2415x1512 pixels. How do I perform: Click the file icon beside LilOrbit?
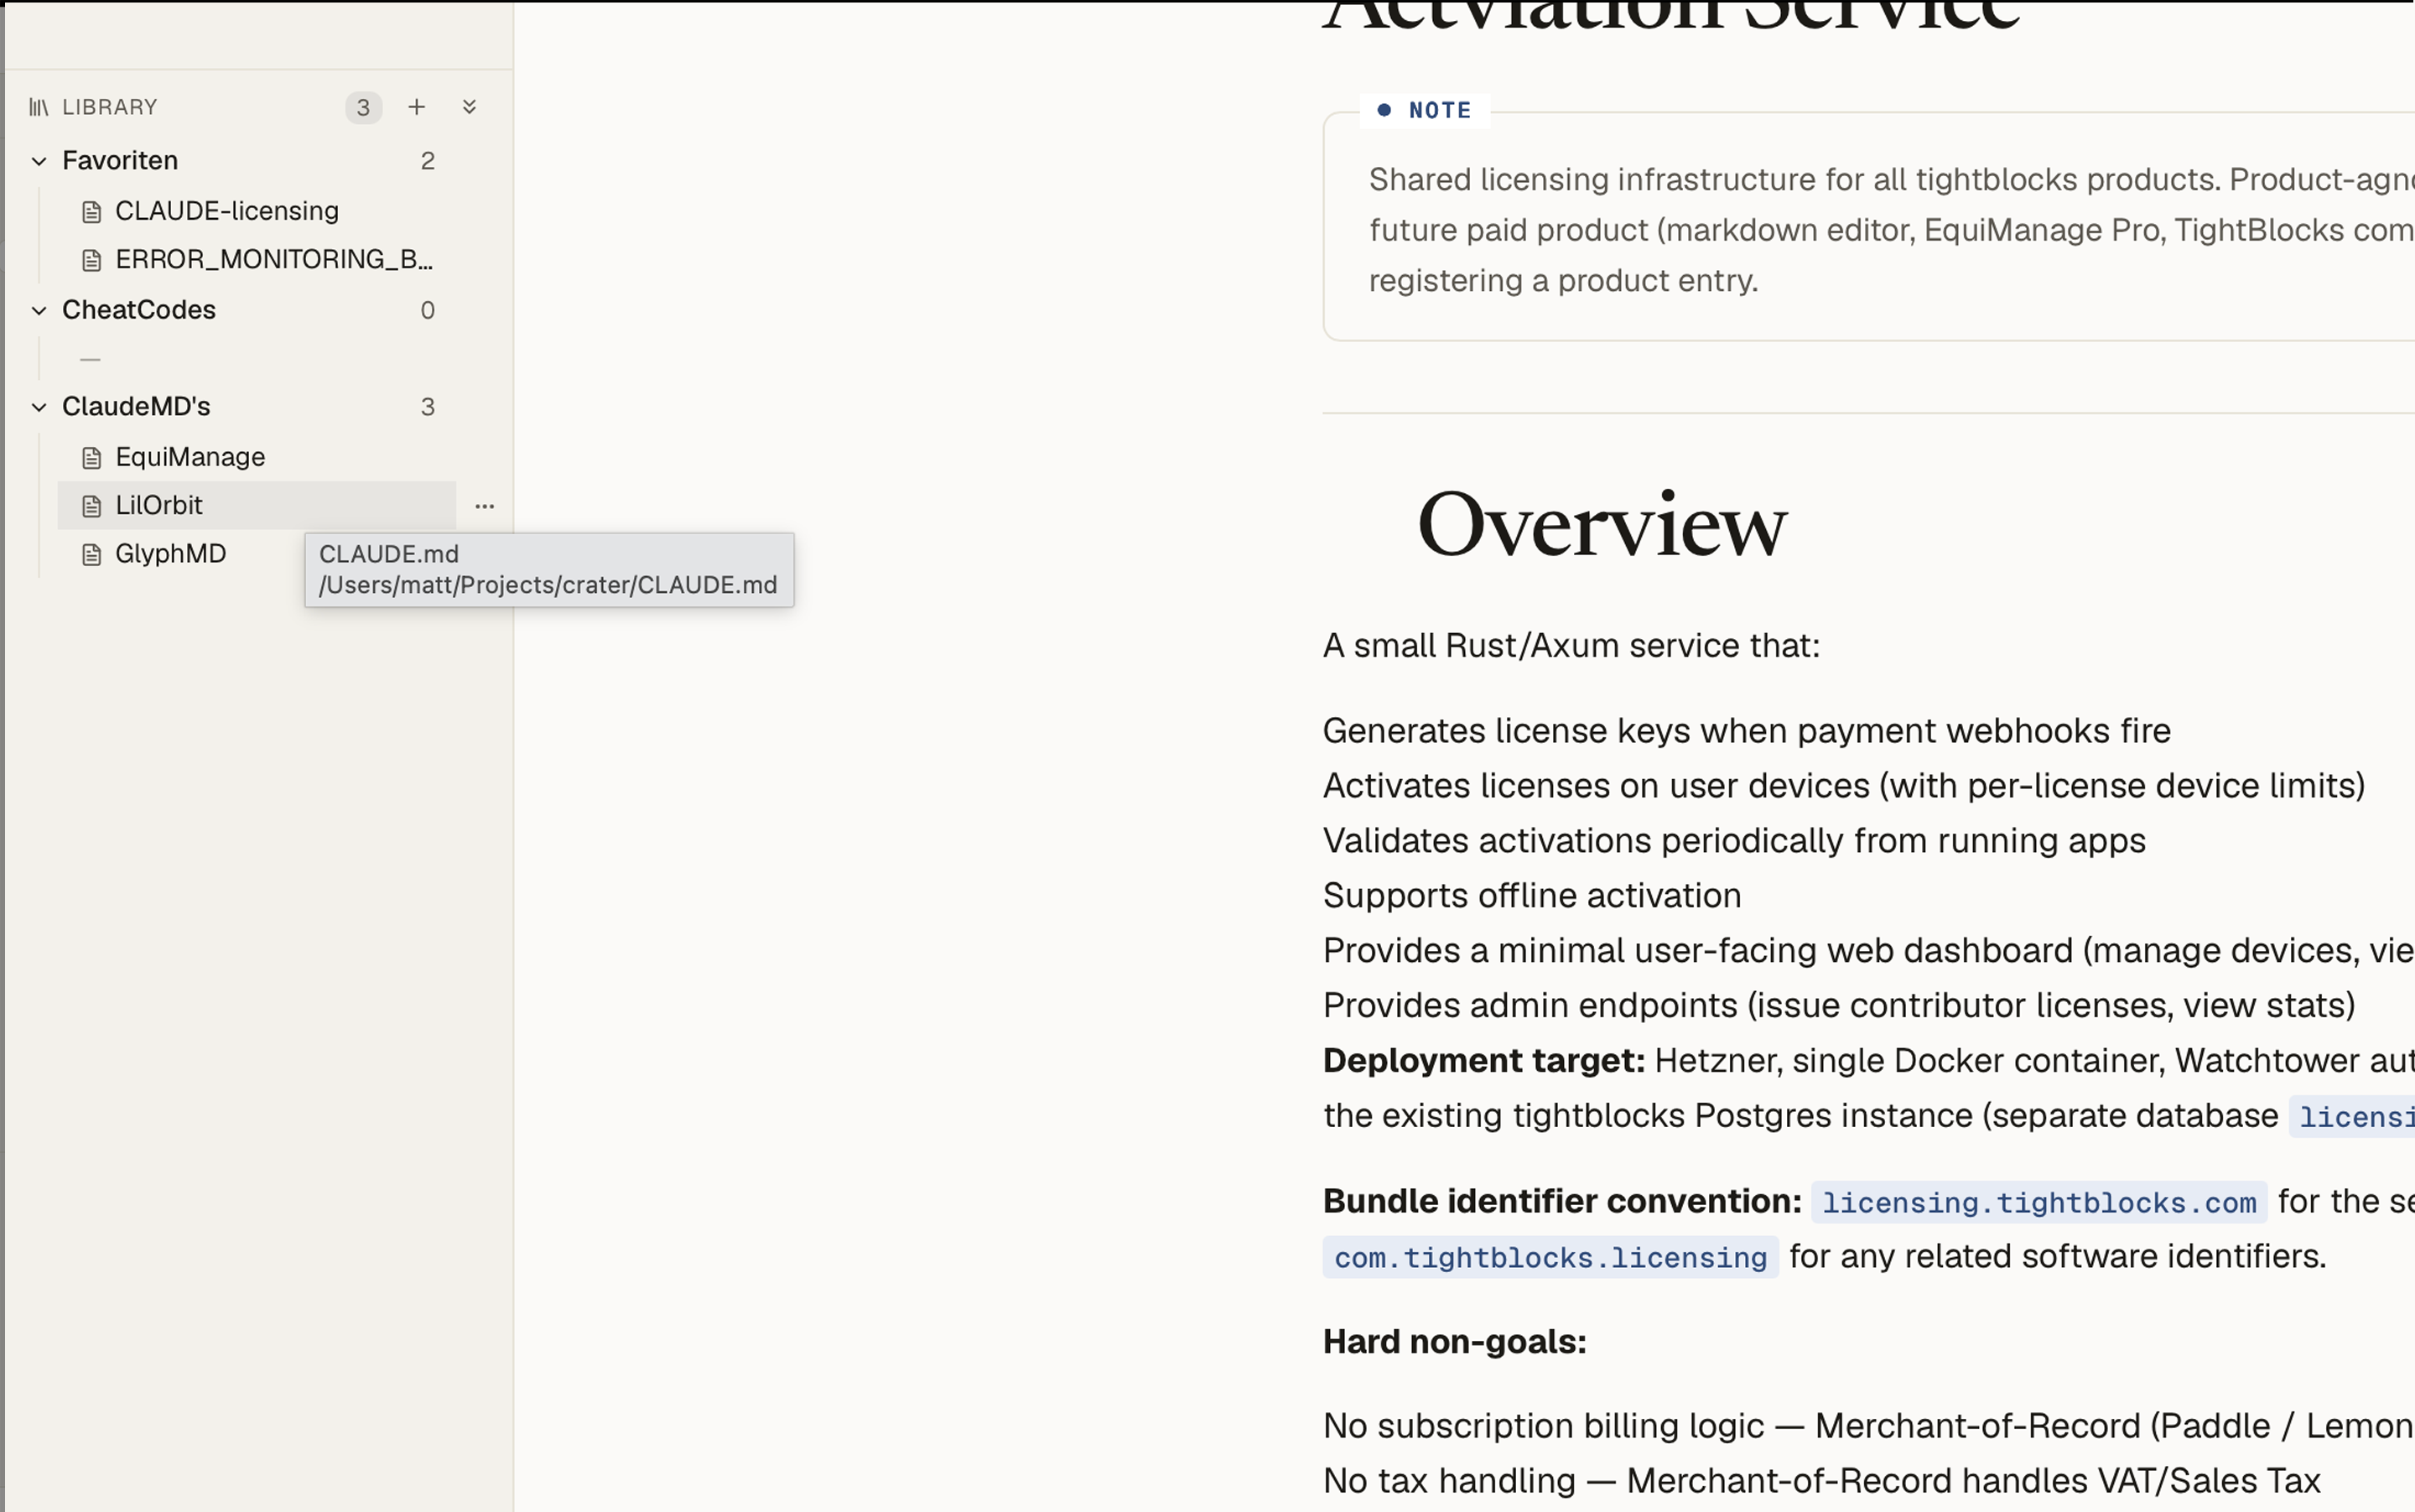(91, 506)
